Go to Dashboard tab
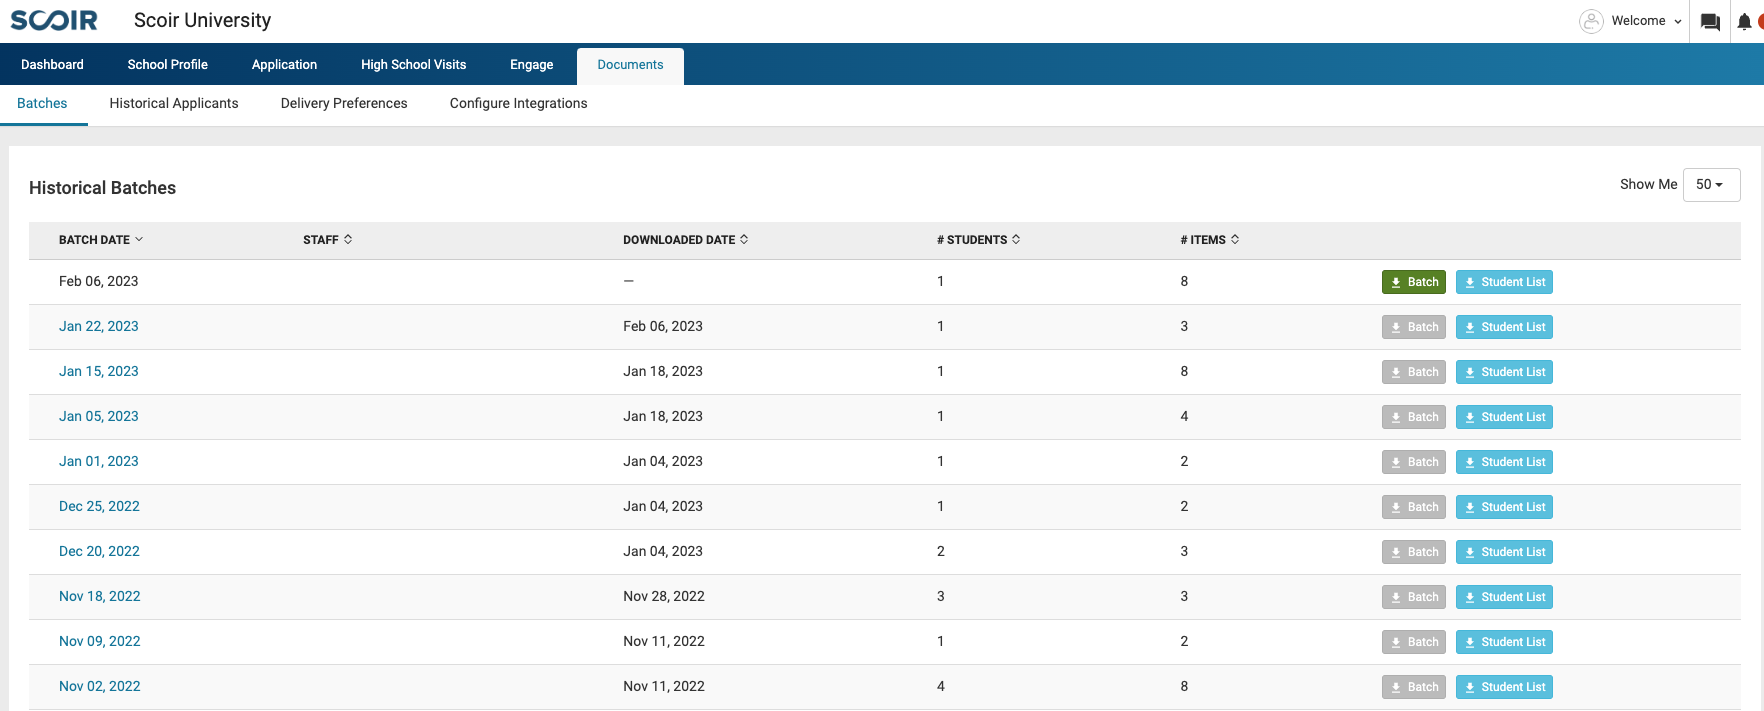Screen dimensions: 1764x711 pos(52,64)
